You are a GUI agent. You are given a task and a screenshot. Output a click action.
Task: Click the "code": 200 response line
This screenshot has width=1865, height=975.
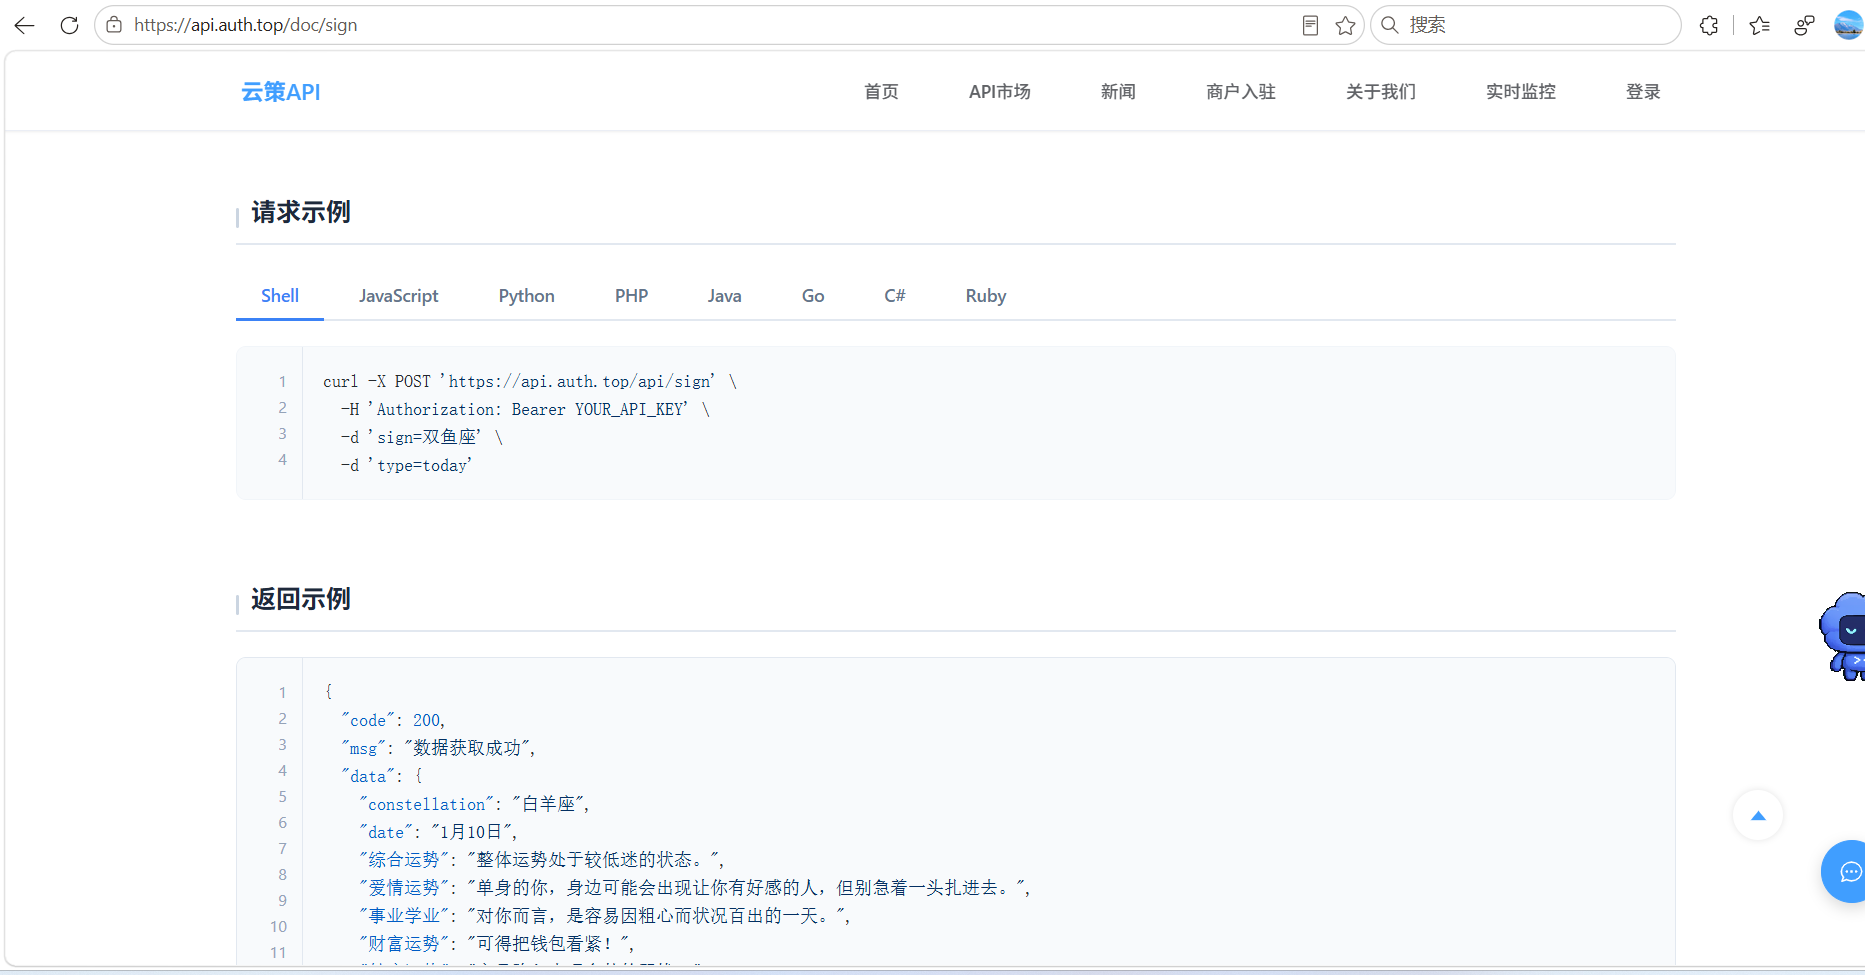(x=393, y=721)
